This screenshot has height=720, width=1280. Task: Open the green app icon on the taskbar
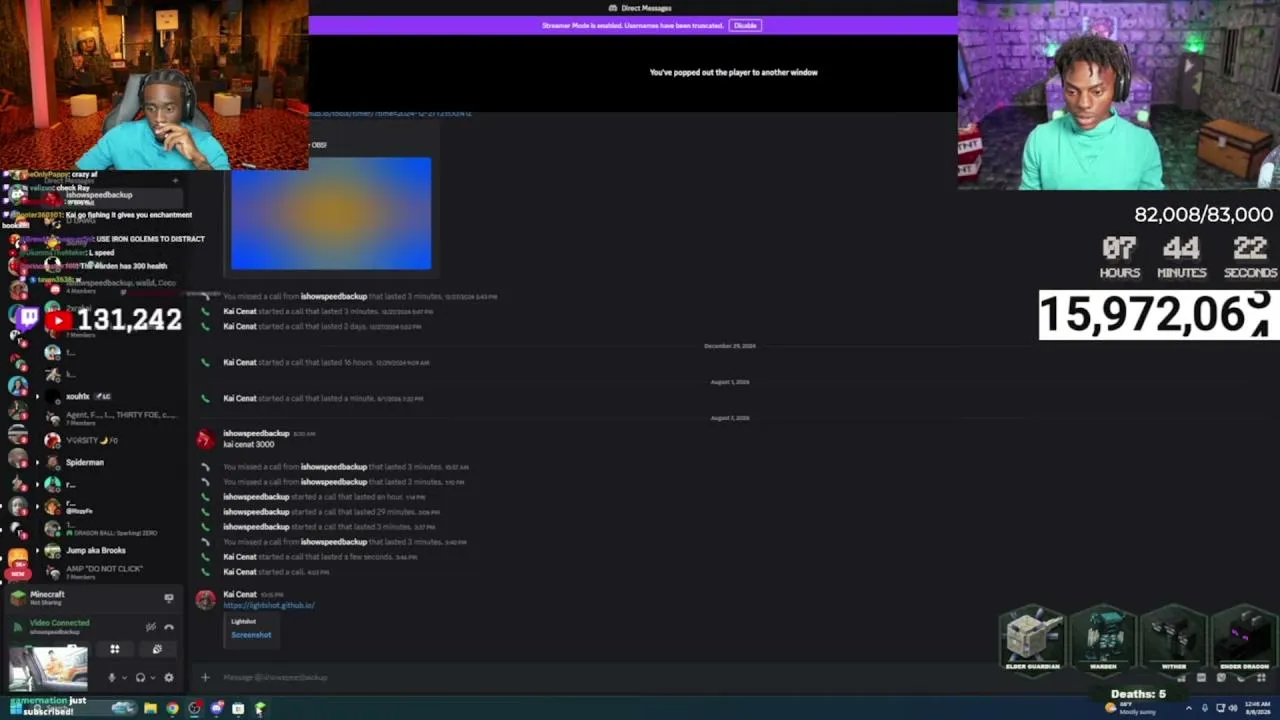click(260, 709)
